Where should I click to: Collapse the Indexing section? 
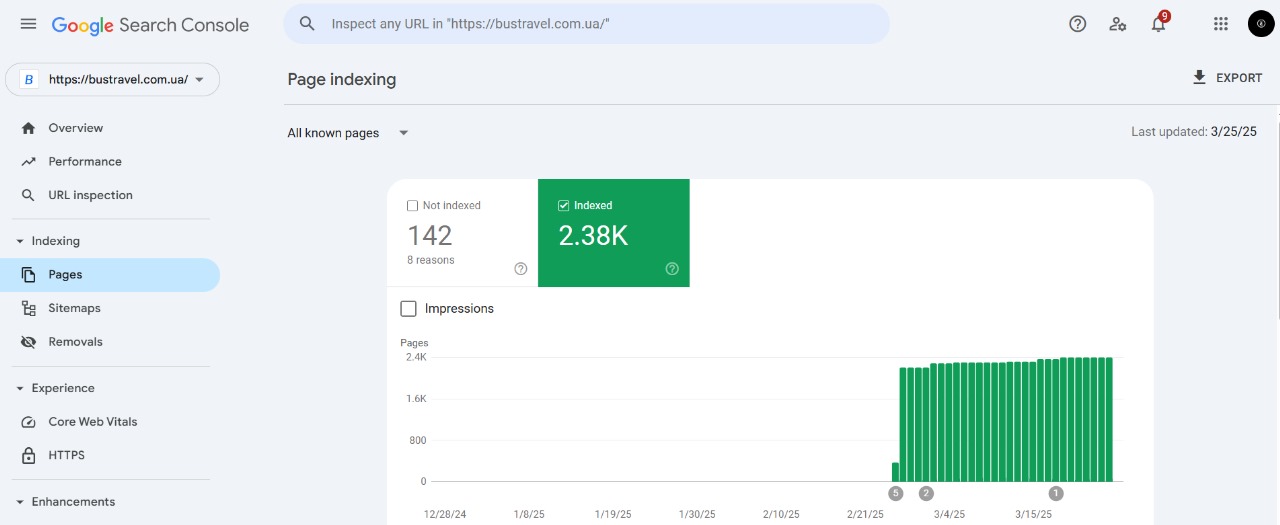(x=20, y=241)
